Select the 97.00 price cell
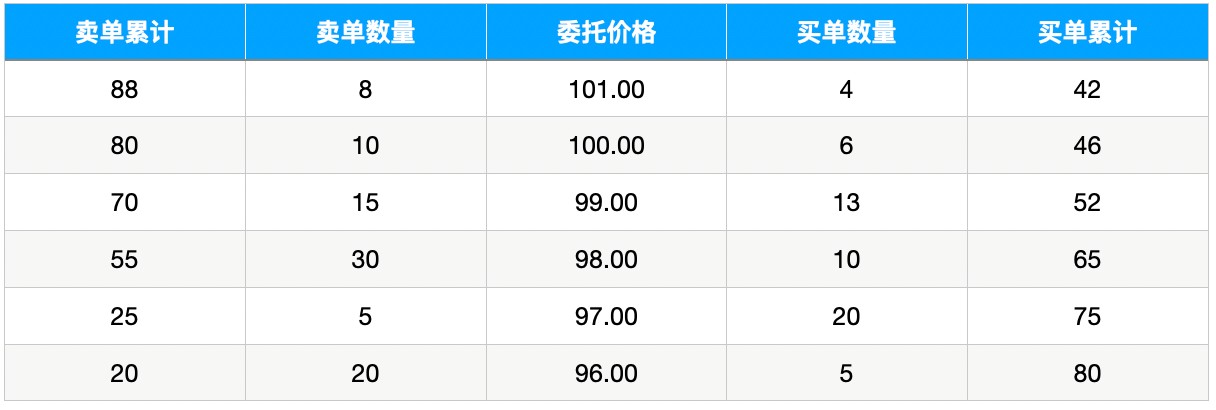This screenshot has width=1216, height=410. pos(607,317)
